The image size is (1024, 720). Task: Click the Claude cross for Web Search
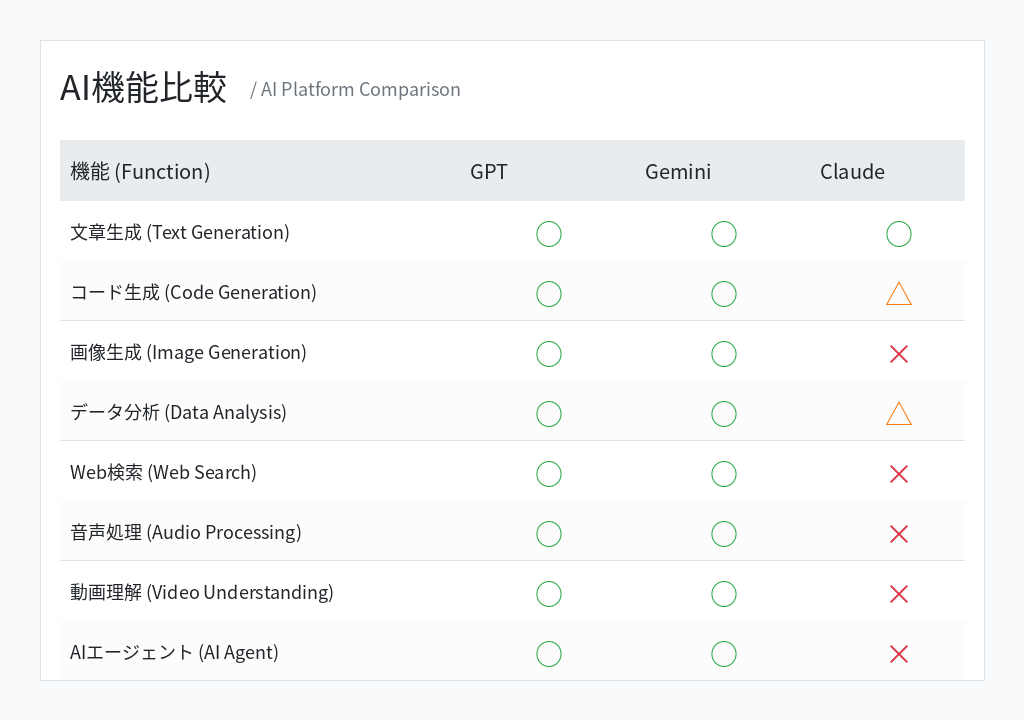899,474
